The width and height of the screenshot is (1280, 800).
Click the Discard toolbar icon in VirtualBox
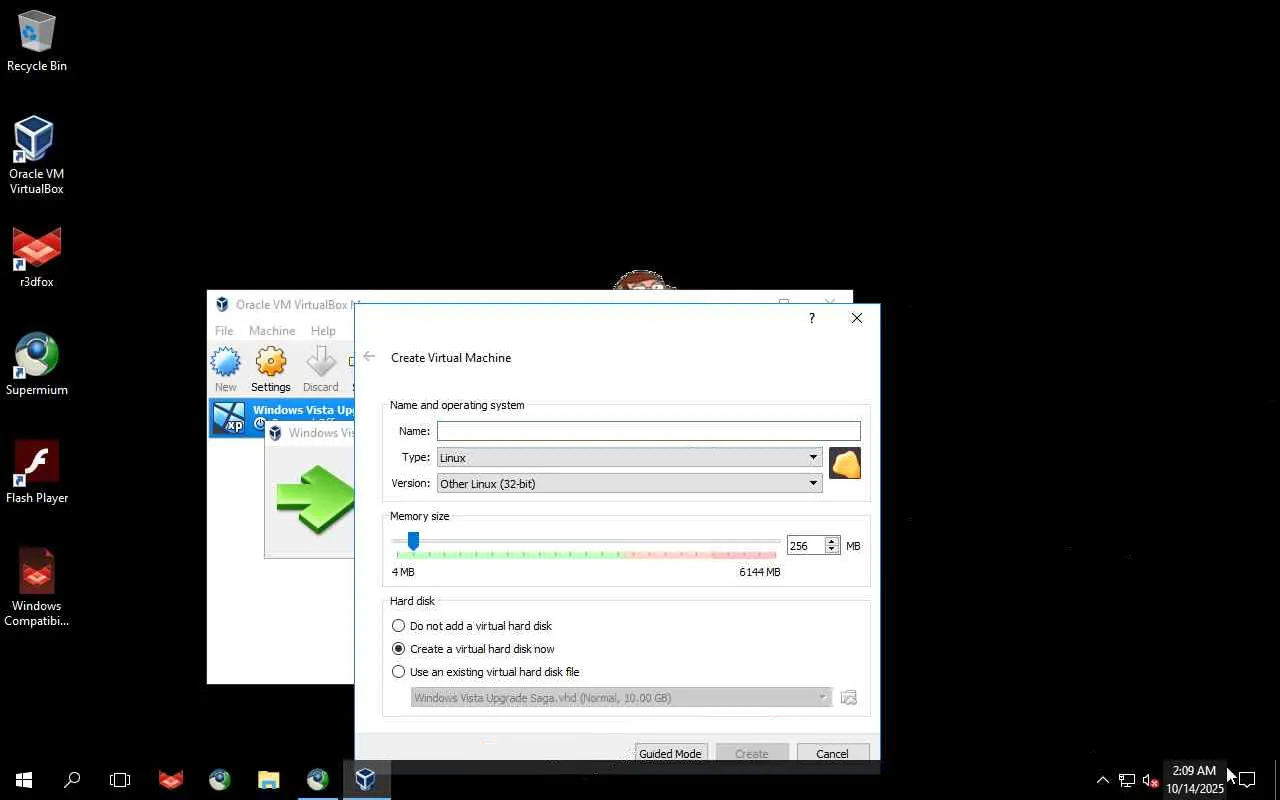pyautogui.click(x=321, y=369)
